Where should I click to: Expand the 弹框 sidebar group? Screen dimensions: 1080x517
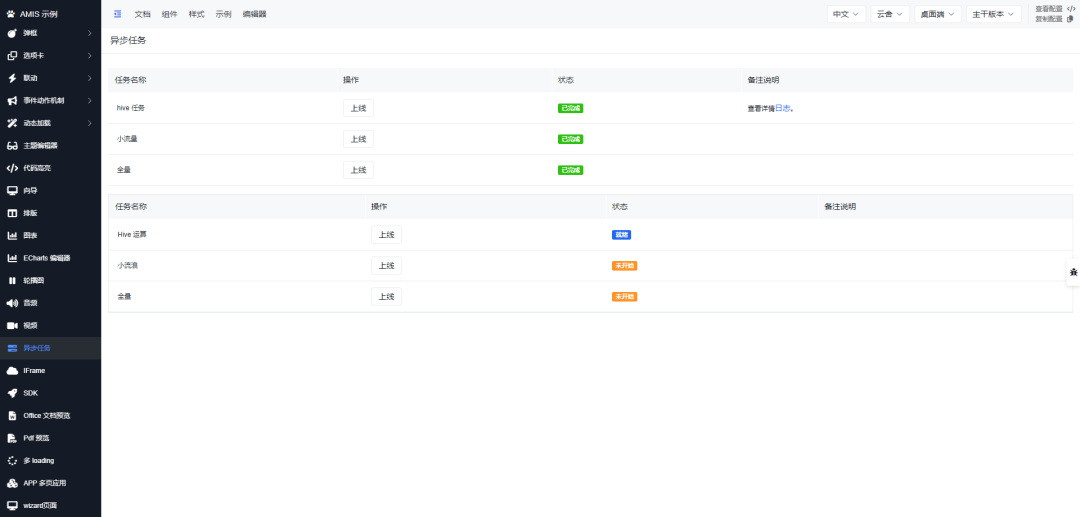coord(89,33)
